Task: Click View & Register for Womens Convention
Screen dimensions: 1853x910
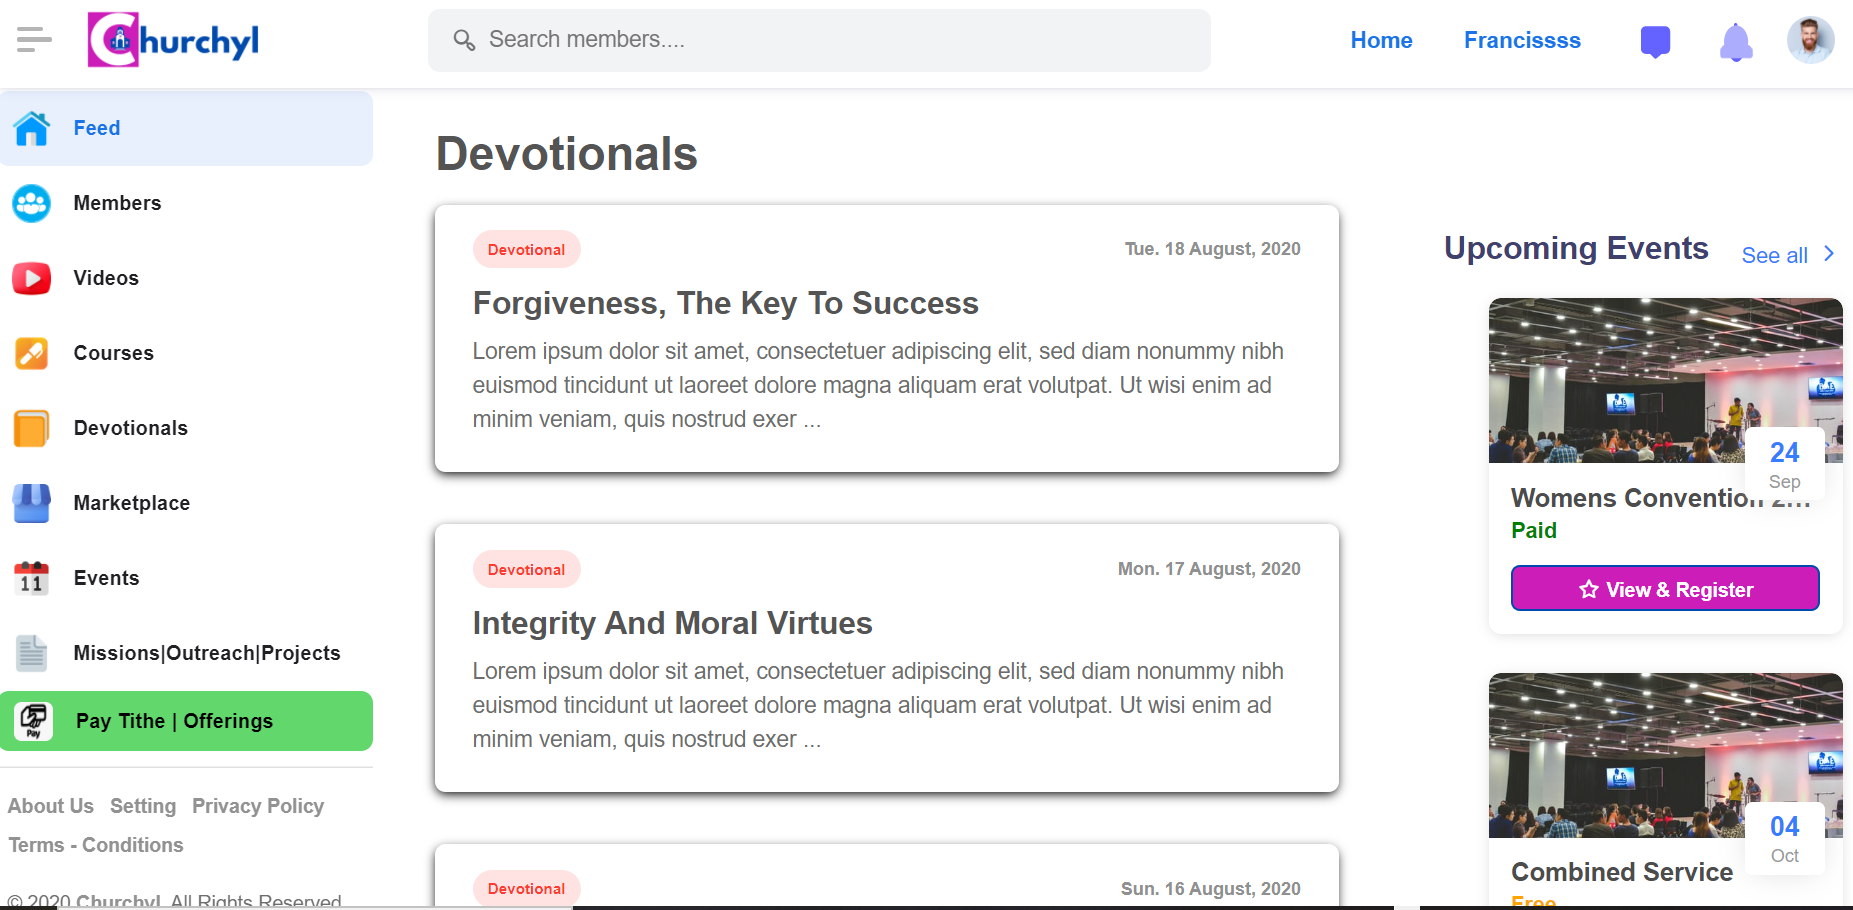Action: 1665,589
